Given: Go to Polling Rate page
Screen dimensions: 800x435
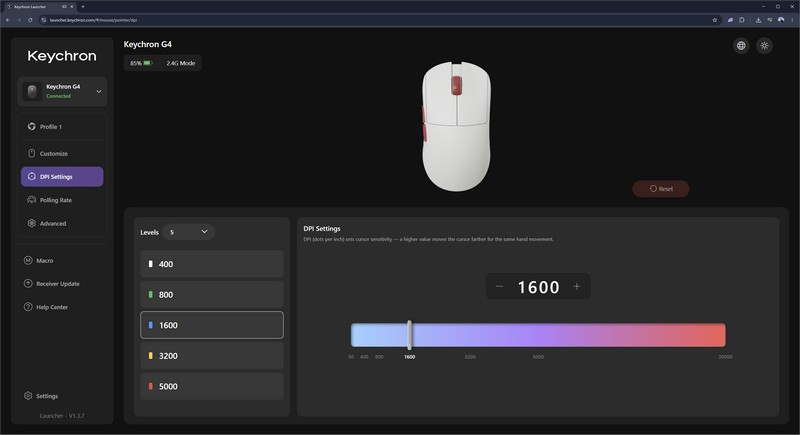Looking at the screenshot, I should pyautogui.click(x=62, y=200).
